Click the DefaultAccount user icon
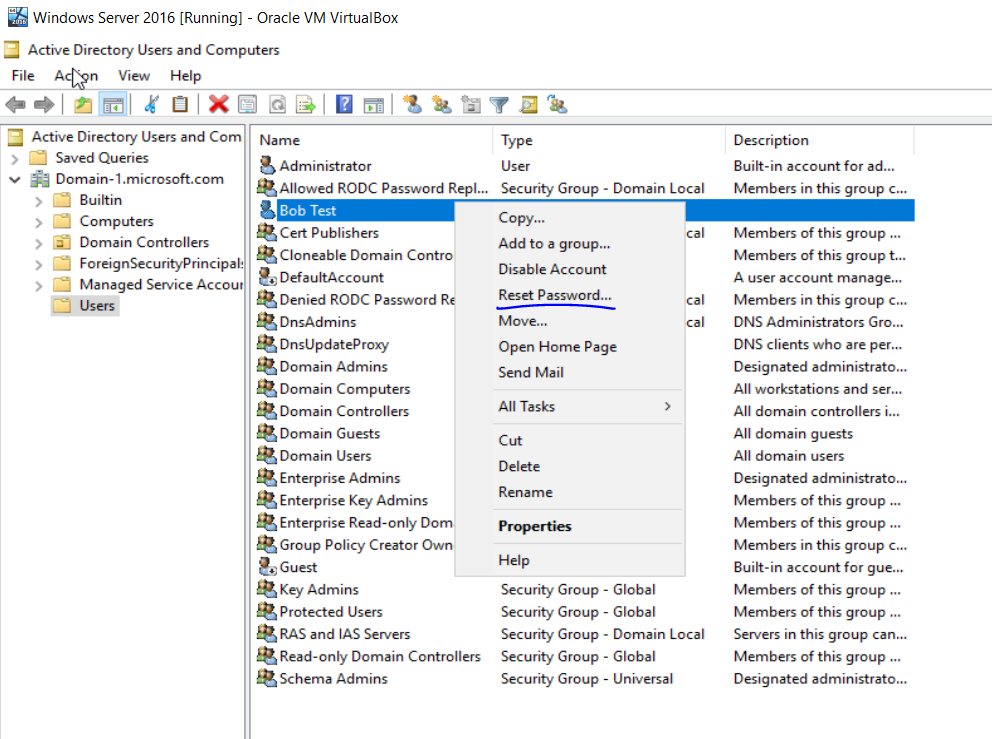Image resolution: width=992 pixels, height=739 pixels. [x=267, y=277]
